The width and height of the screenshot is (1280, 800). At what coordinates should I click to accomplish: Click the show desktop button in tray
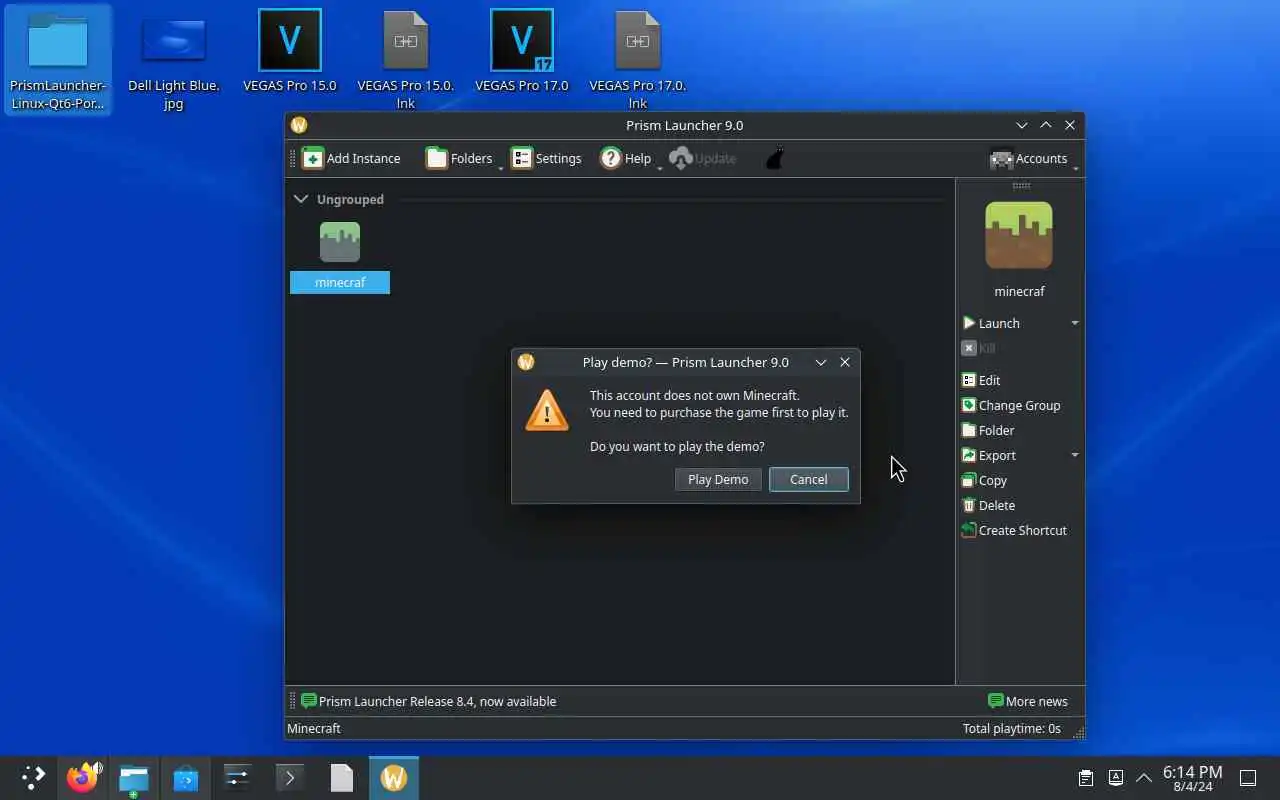tap(1248, 778)
